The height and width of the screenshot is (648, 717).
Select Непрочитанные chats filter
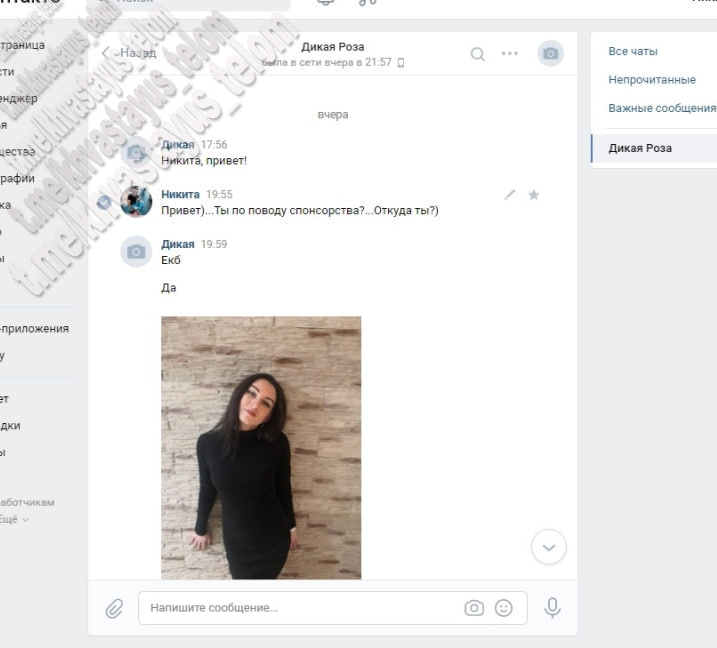pos(652,80)
